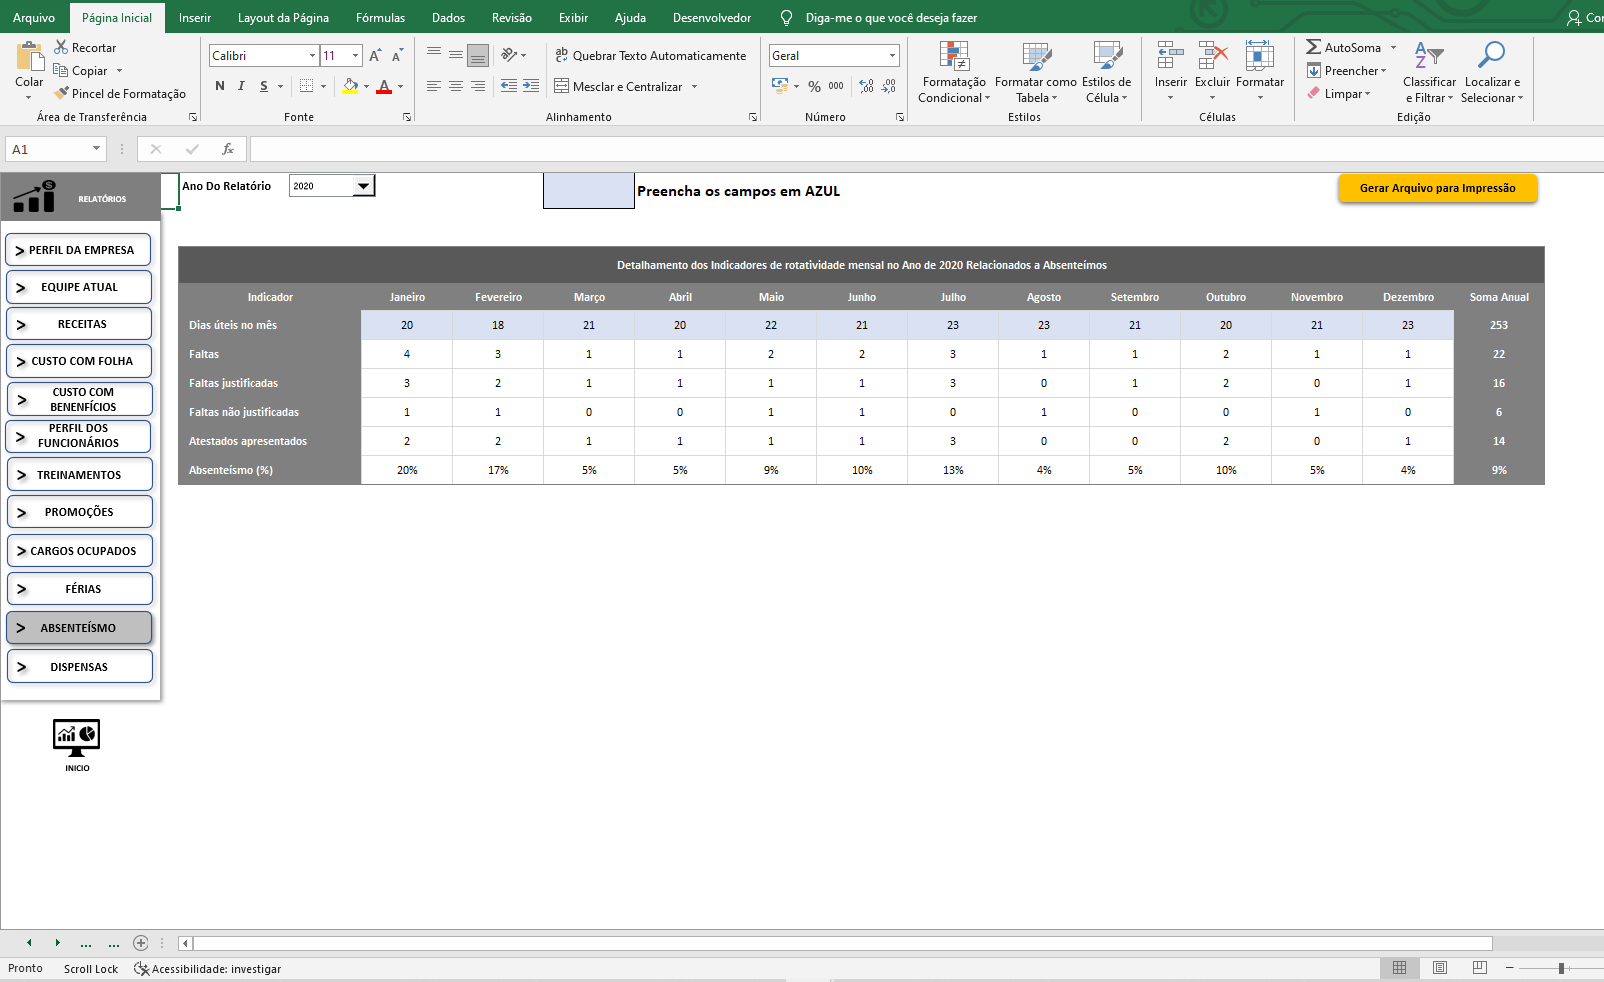Open the Geral number format dropdown

tap(892, 56)
